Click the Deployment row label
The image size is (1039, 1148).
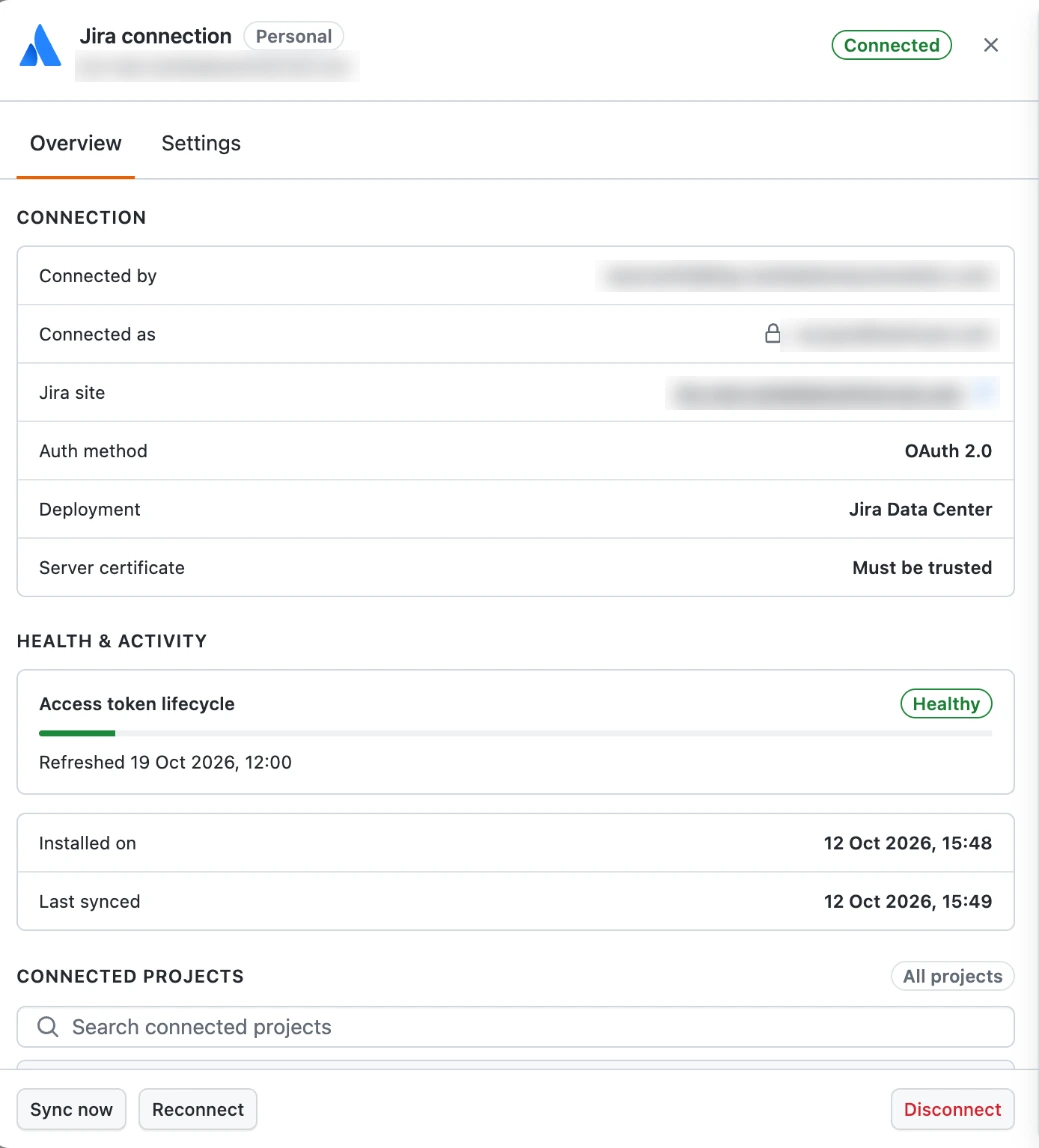(x=89, y=510)
